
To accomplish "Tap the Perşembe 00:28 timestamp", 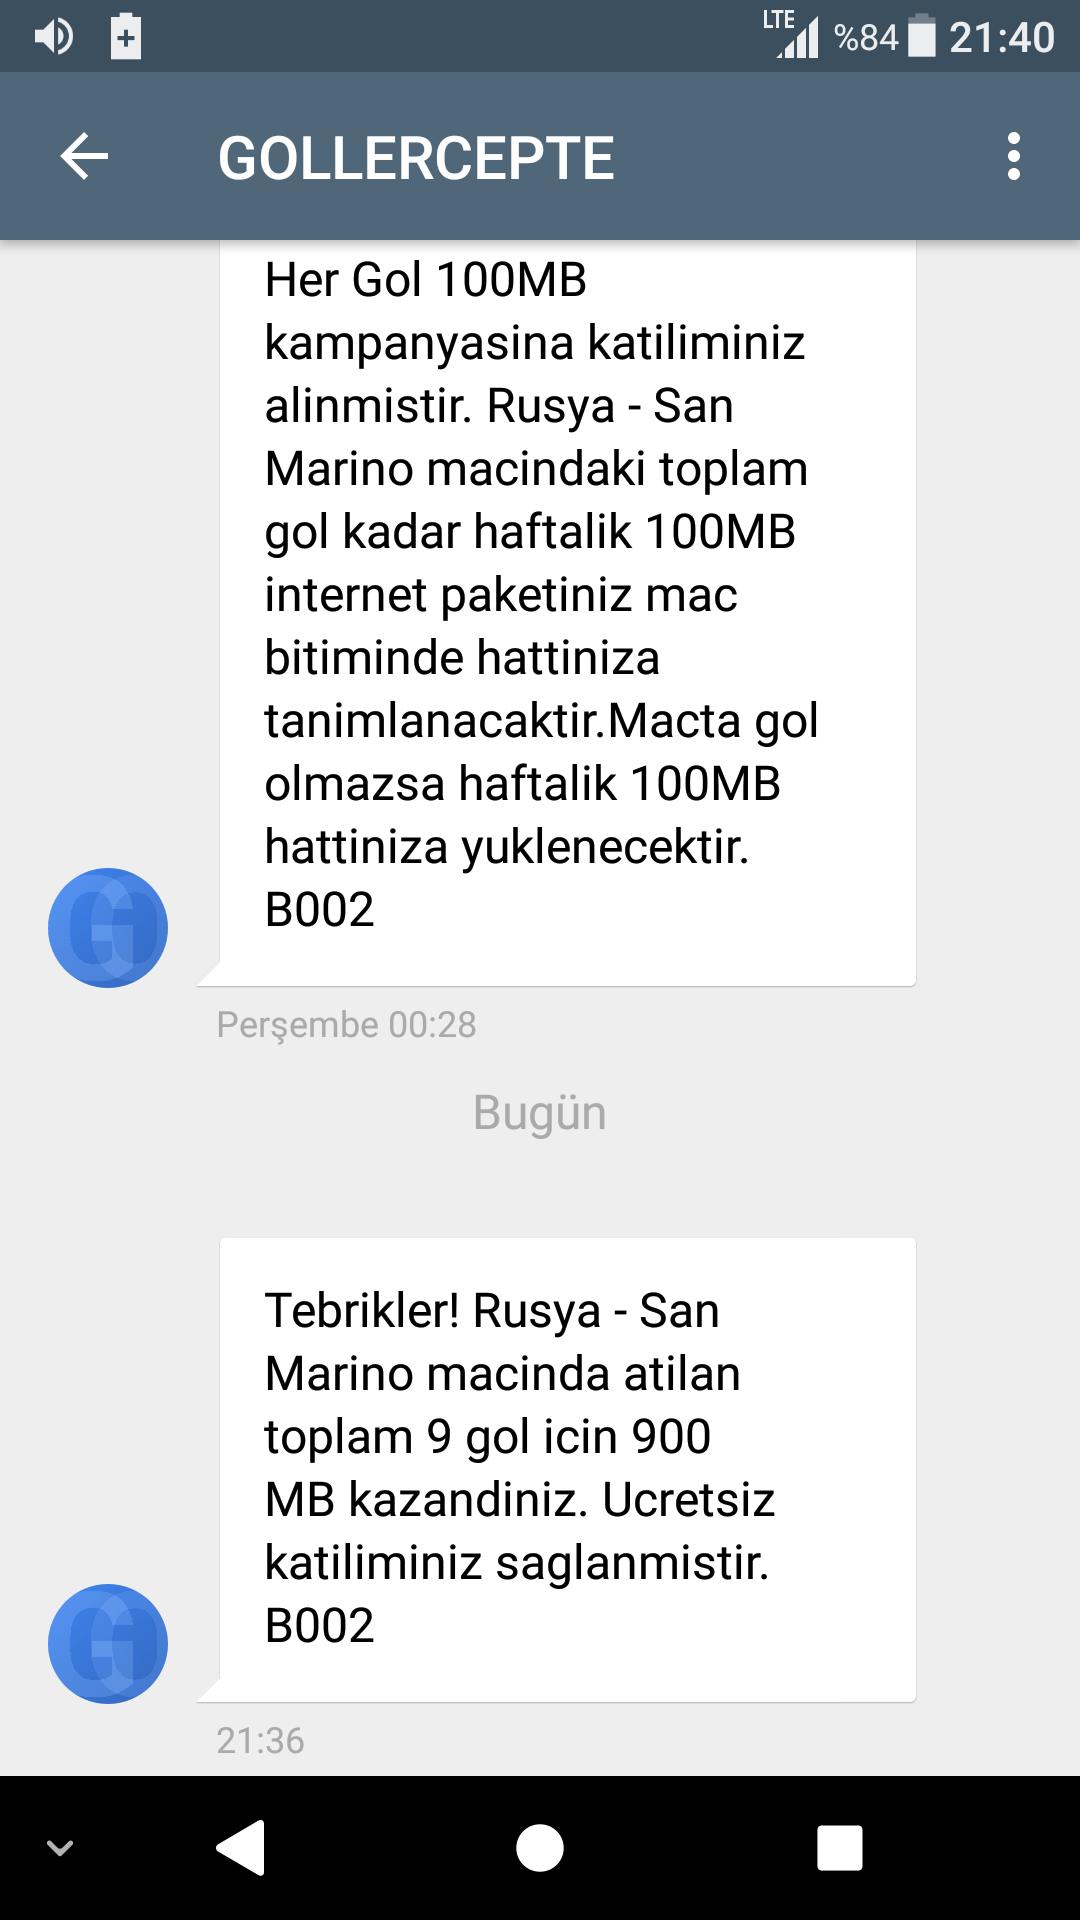I will point(346,1025).
